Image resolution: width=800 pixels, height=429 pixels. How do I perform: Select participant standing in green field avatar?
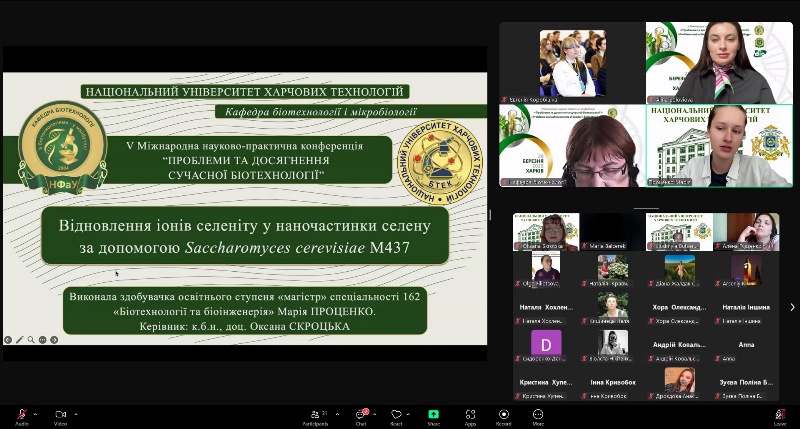pyautogui.click(x=679, y=270)
